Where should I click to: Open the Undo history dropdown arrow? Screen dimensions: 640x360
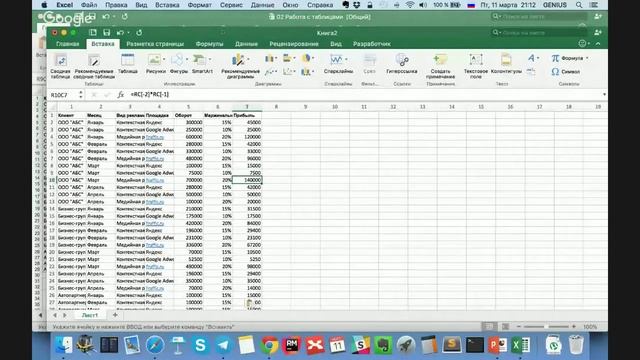pyautogui.click(x=128, y=33)
